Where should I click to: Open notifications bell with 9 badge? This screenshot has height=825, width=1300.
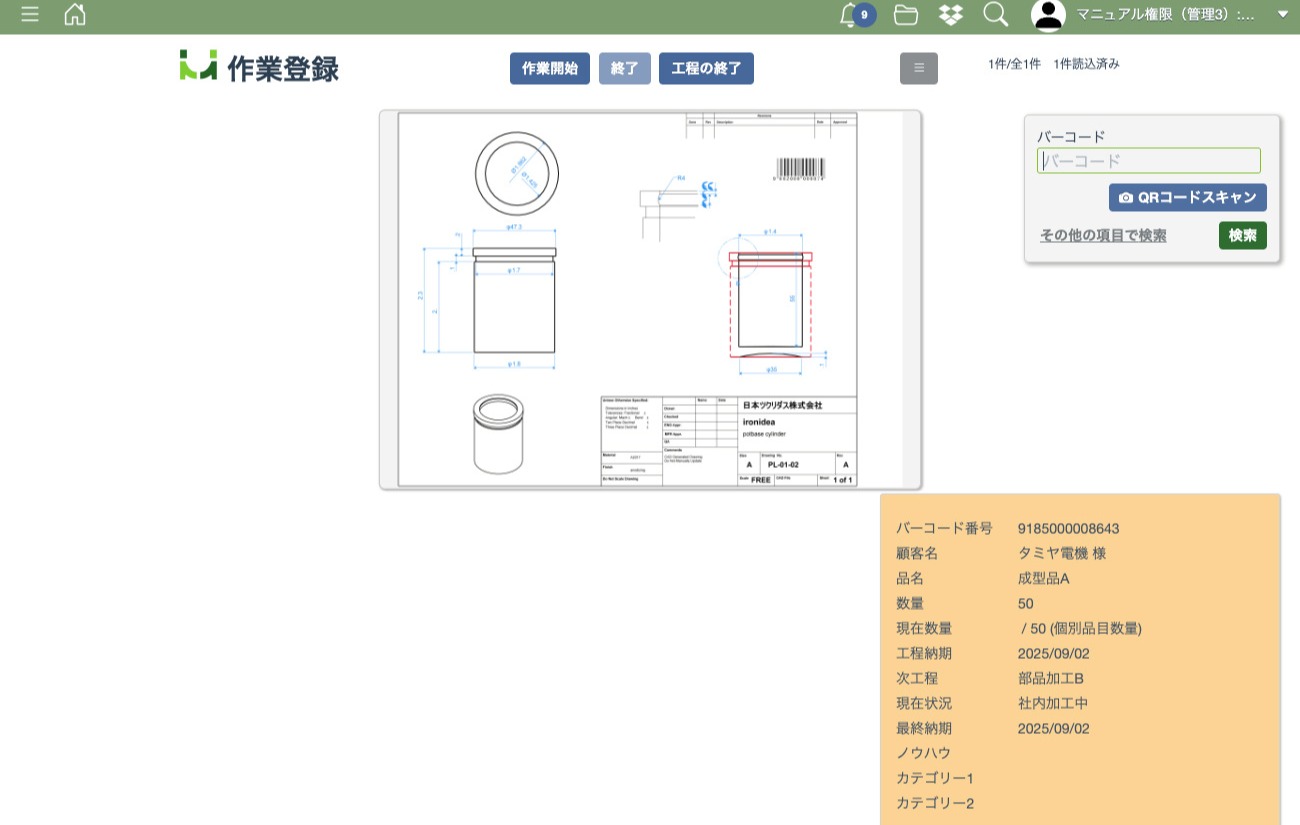point(850,15)
